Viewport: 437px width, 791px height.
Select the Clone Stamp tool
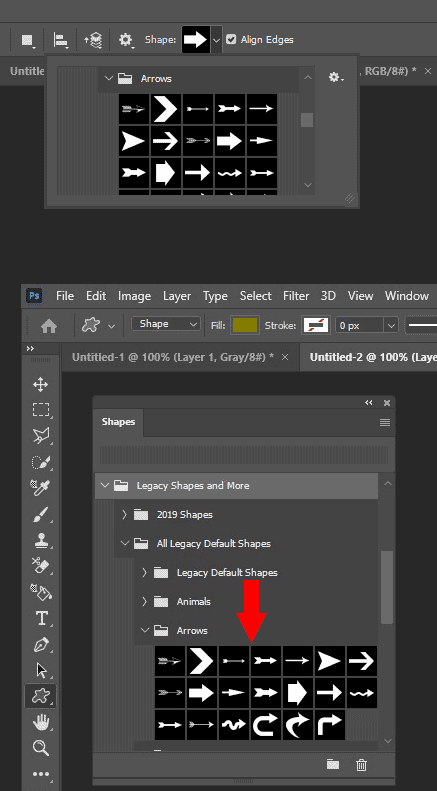(x=40, y=540)
